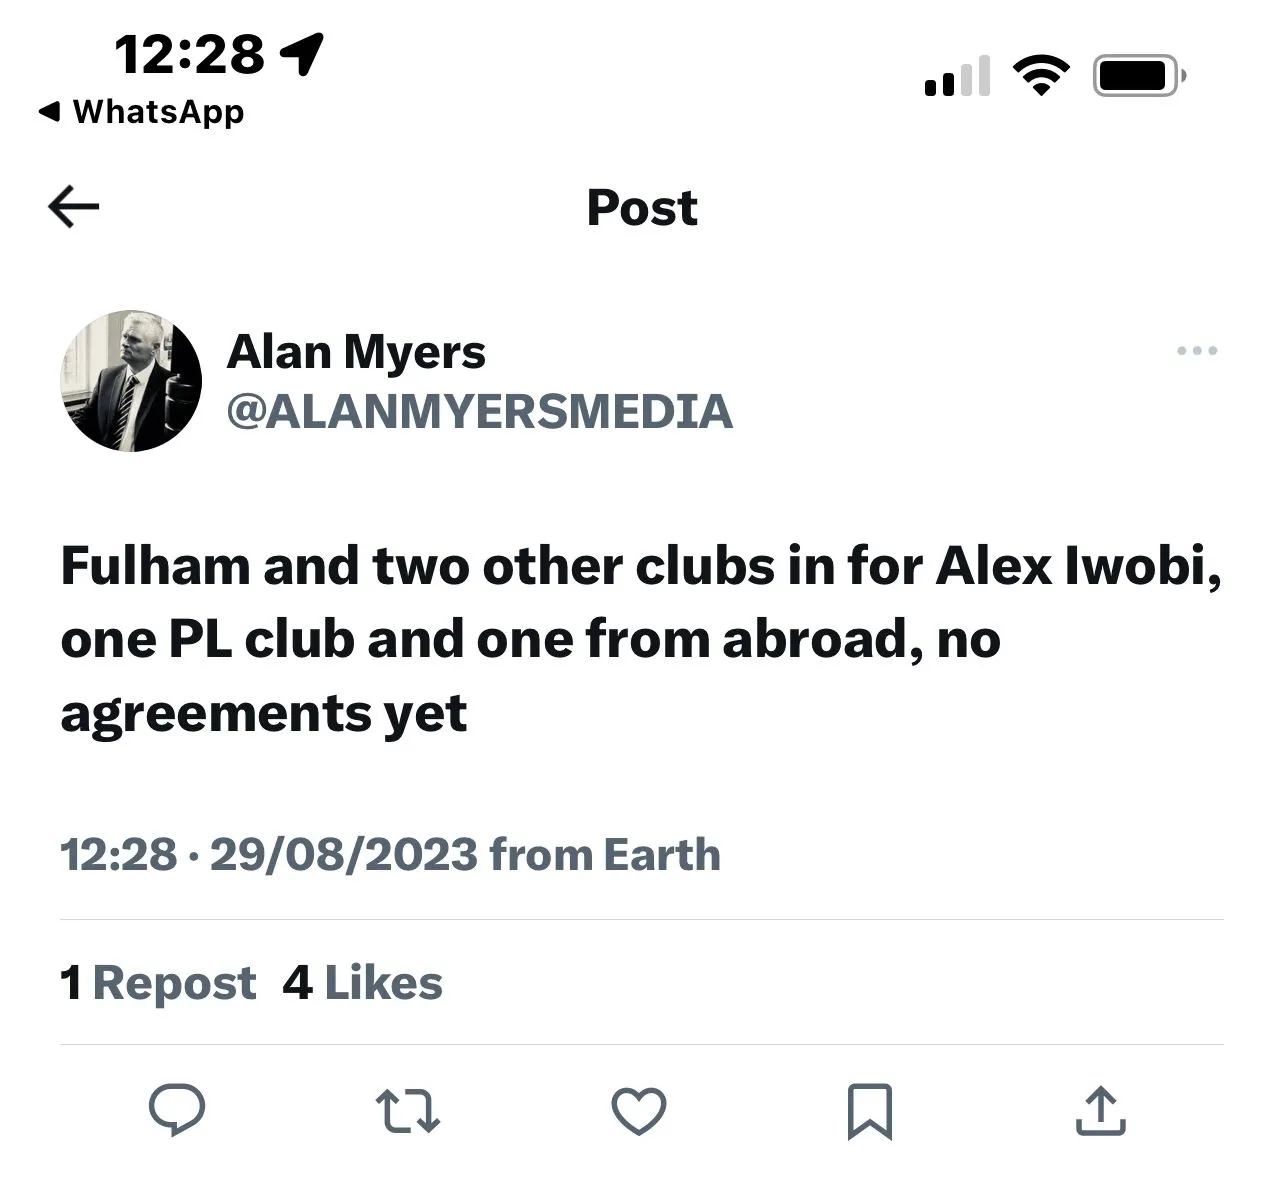Open Alan Myers profile picture
Viewport: 1284px width, 1202px height.
[131, 381]
